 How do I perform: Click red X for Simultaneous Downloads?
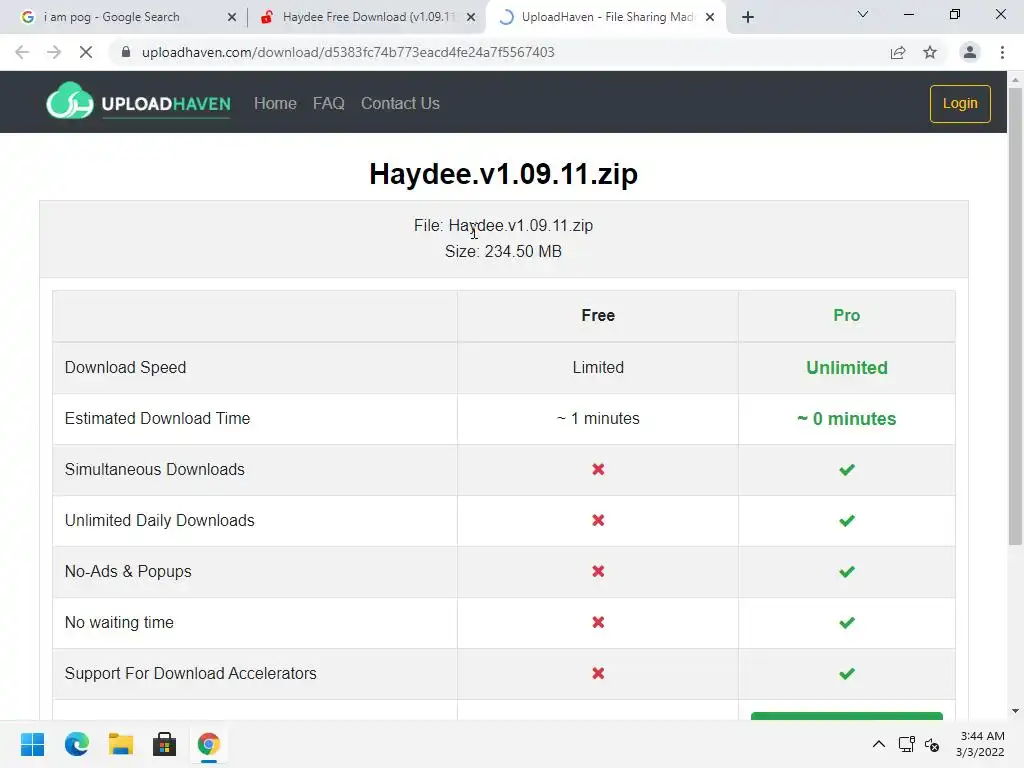click(598, 470)
